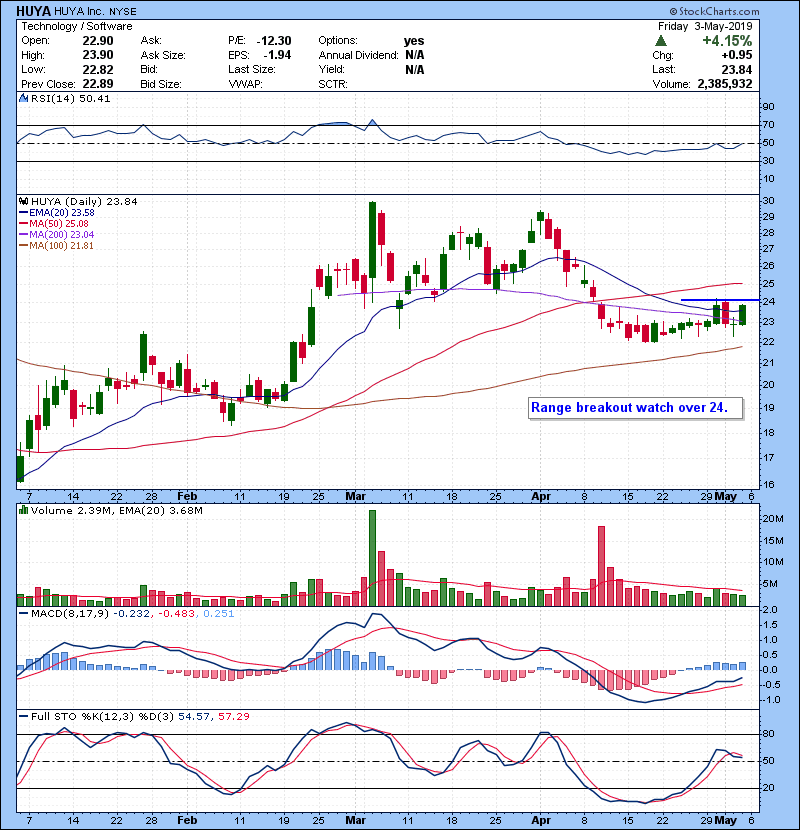Screen dimensions: 800x830
Task: Click the Open 22.90 value
Action: [98, 41]
